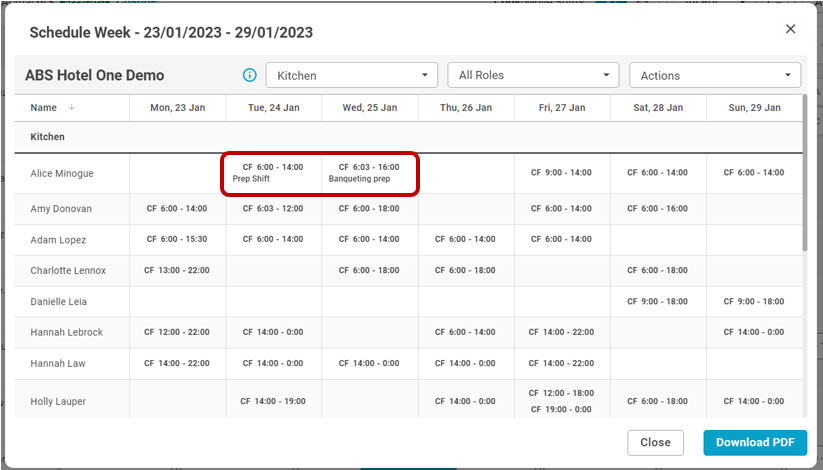This screenshot has width=823, height=470.
Task: Click Hannah Lebrock's Monday shift 12:00 - 22:00
Action: 177,332
